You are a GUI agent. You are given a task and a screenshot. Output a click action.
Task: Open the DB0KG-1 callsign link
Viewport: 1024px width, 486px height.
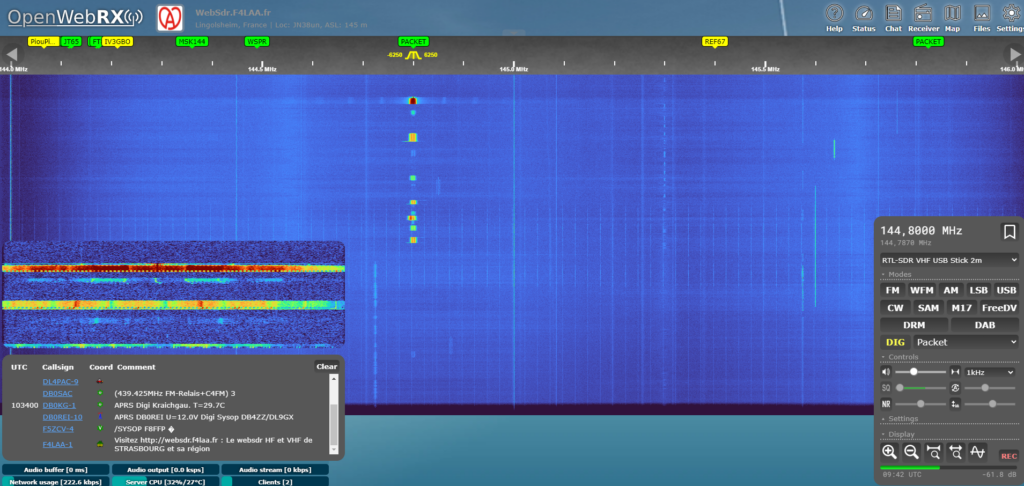tap(58, 405)
